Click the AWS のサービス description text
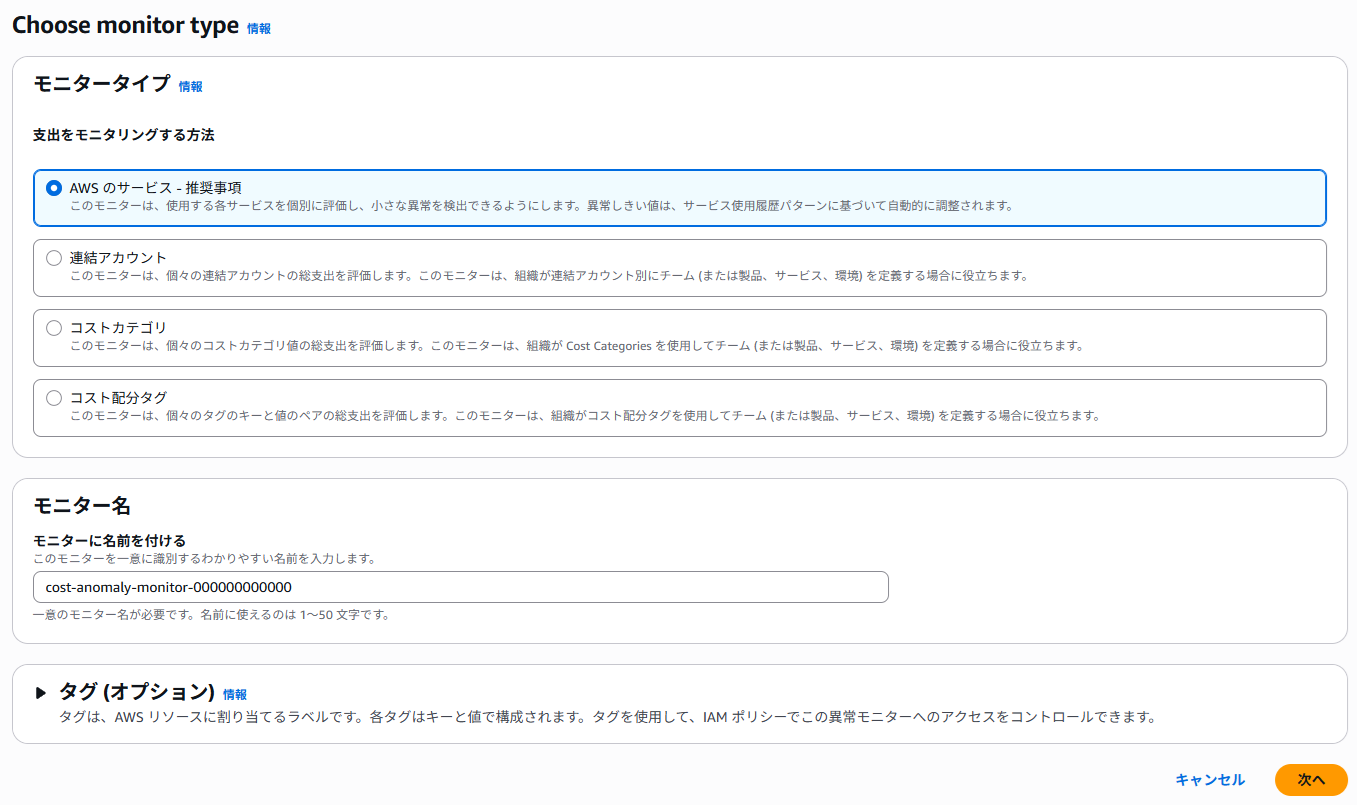This screenshot has width=1357, height=805. (541, 206)
